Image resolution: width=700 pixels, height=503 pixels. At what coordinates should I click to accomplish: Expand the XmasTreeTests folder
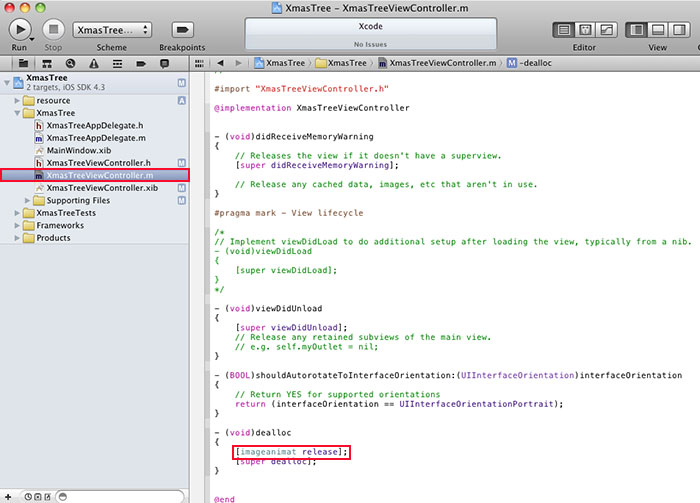[17, 213]
